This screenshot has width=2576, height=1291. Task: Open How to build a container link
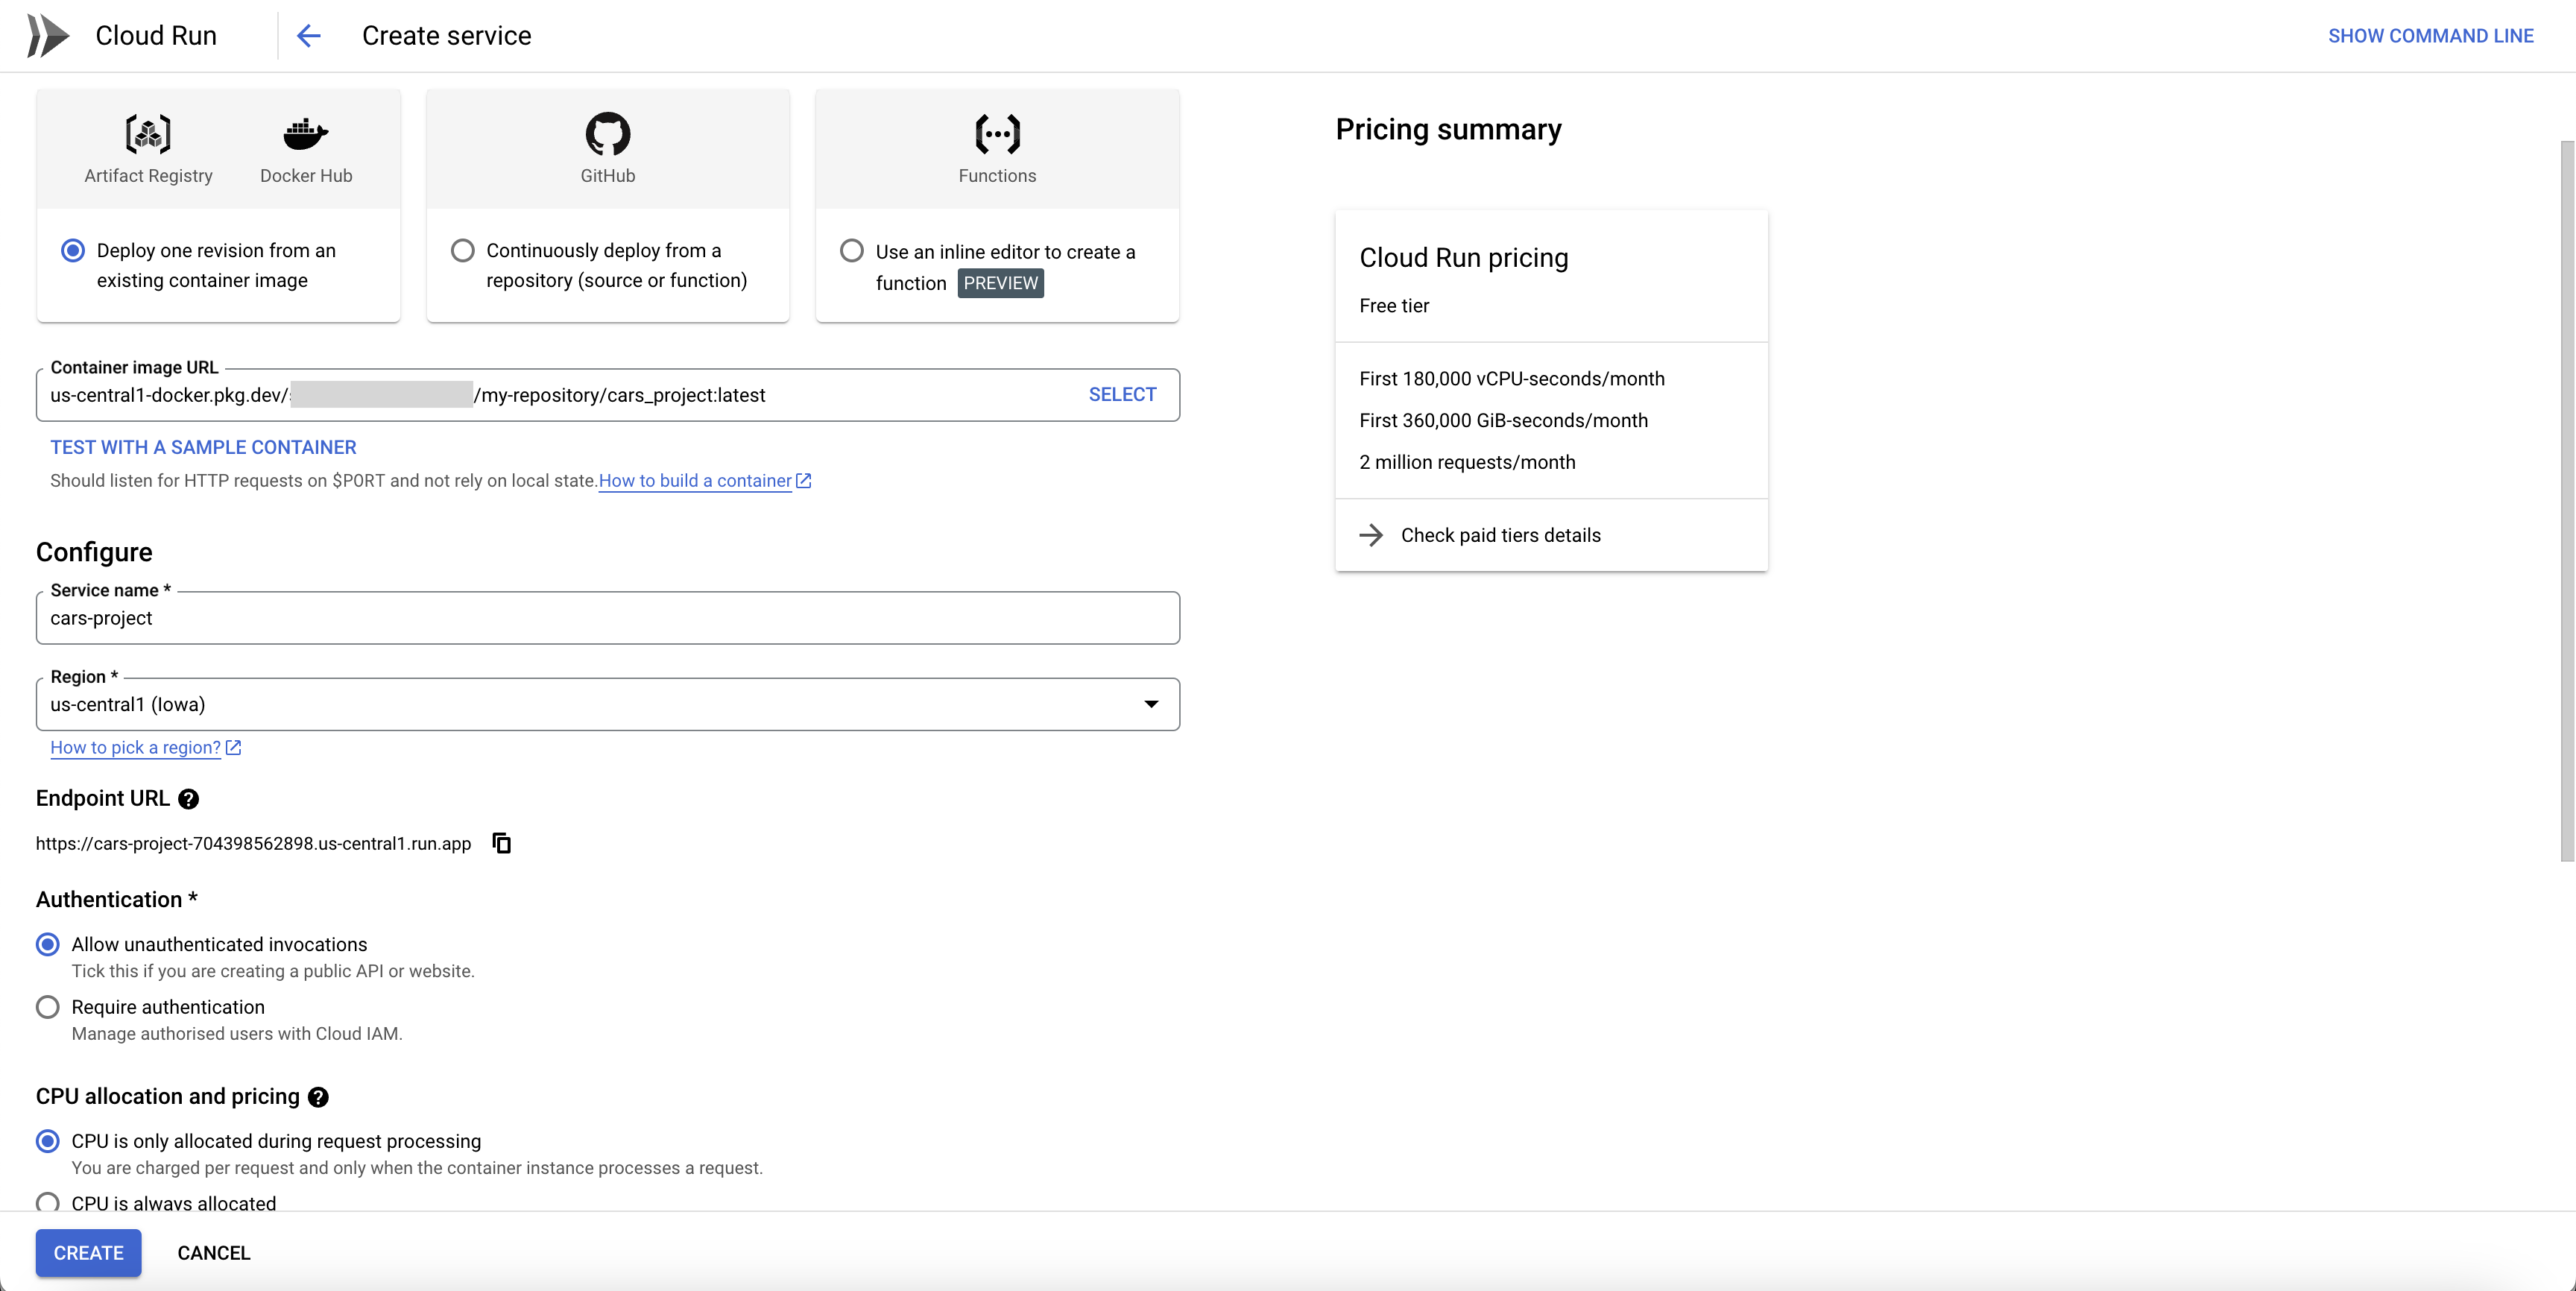695,481
